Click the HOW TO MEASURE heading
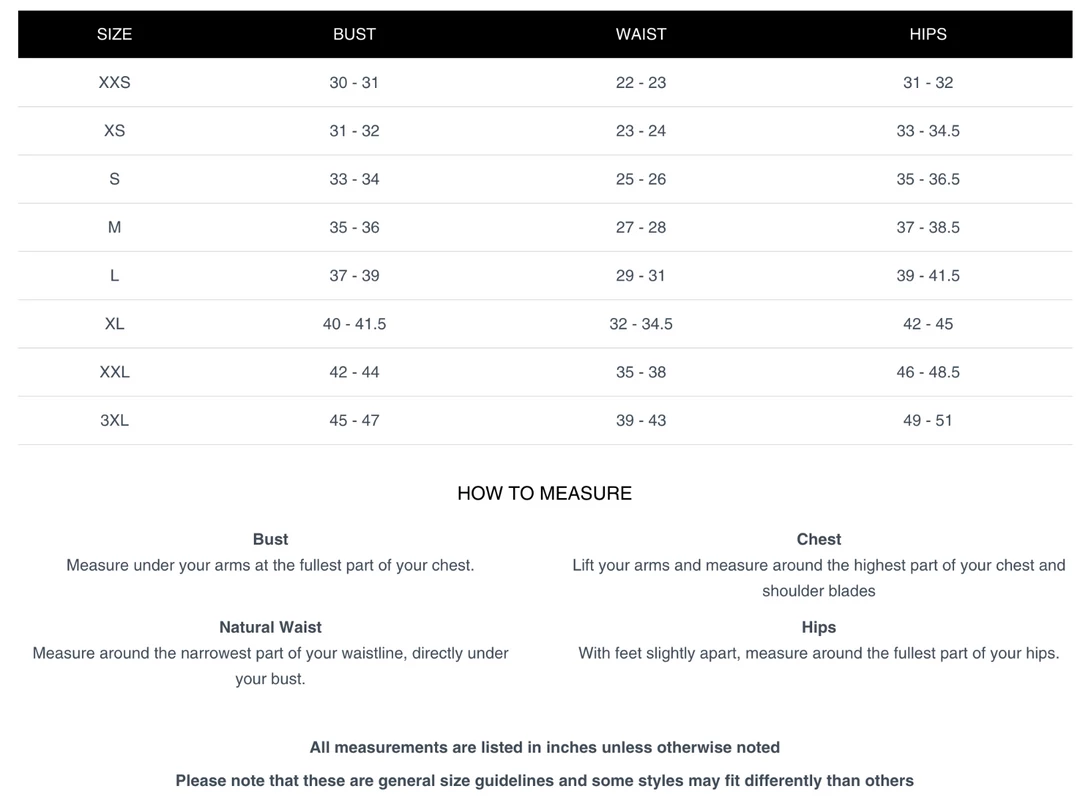This screenshot has height=800, width=1080. (544, 493)
